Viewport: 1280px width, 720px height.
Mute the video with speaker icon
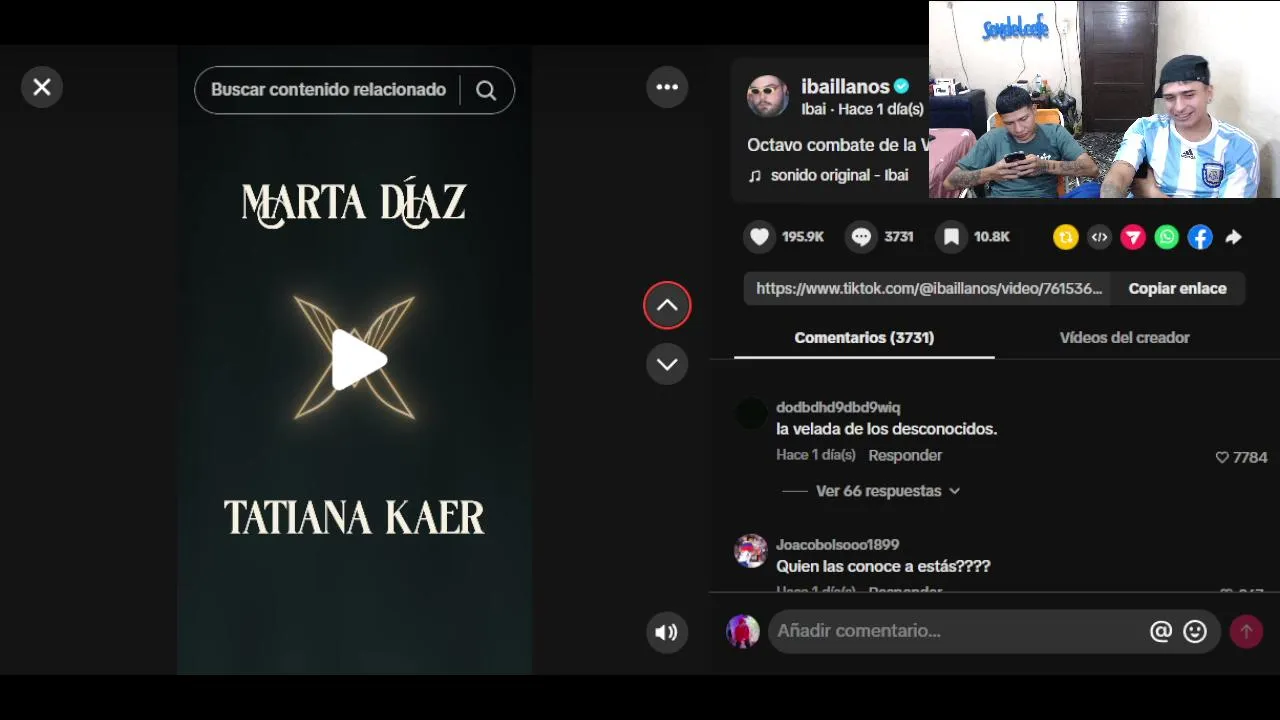(x=667, y=632)
